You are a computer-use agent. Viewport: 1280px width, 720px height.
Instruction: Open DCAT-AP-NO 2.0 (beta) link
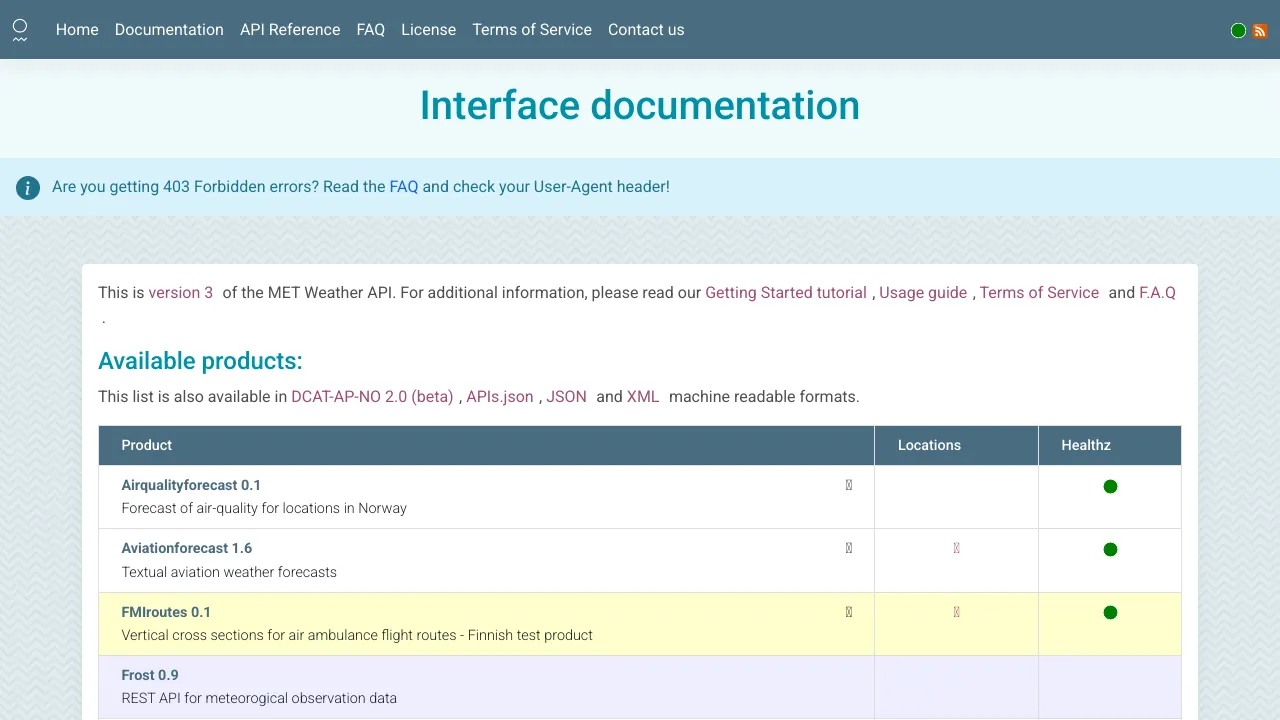(x=372, y=397)
